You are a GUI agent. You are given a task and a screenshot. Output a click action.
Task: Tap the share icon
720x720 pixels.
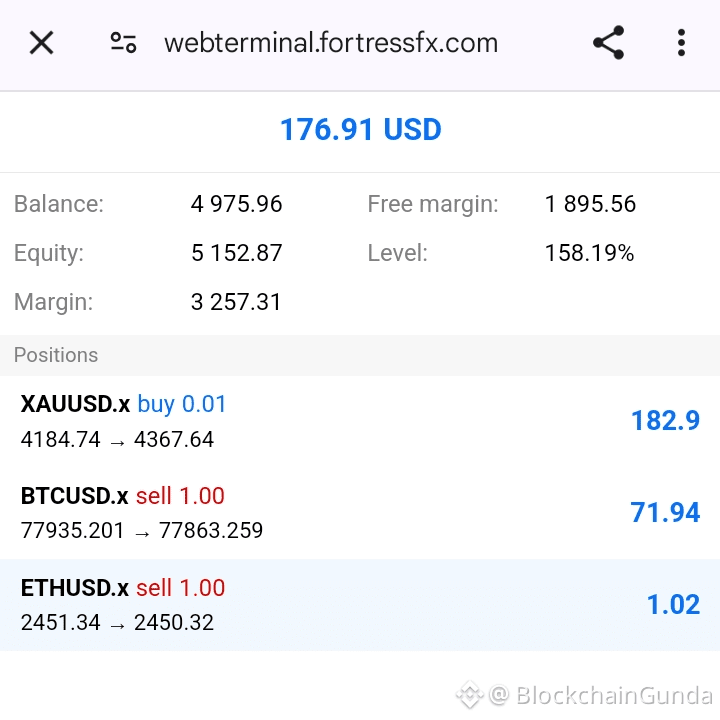(608, 43)
